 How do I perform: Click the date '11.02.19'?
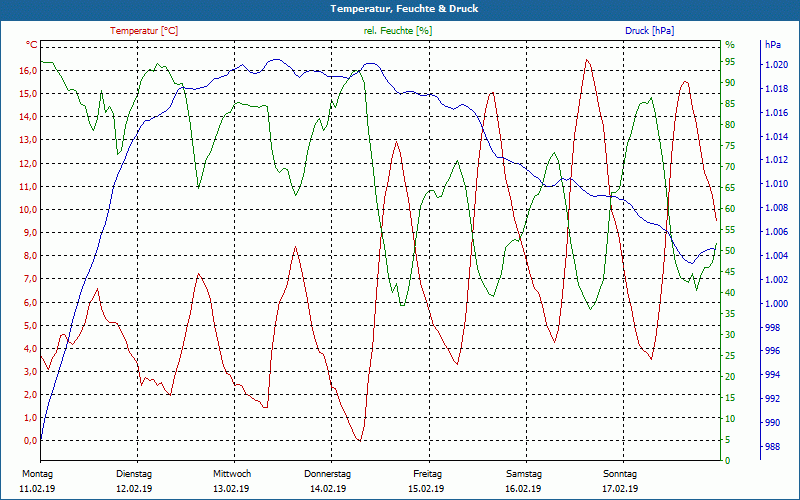coord(37,489)
